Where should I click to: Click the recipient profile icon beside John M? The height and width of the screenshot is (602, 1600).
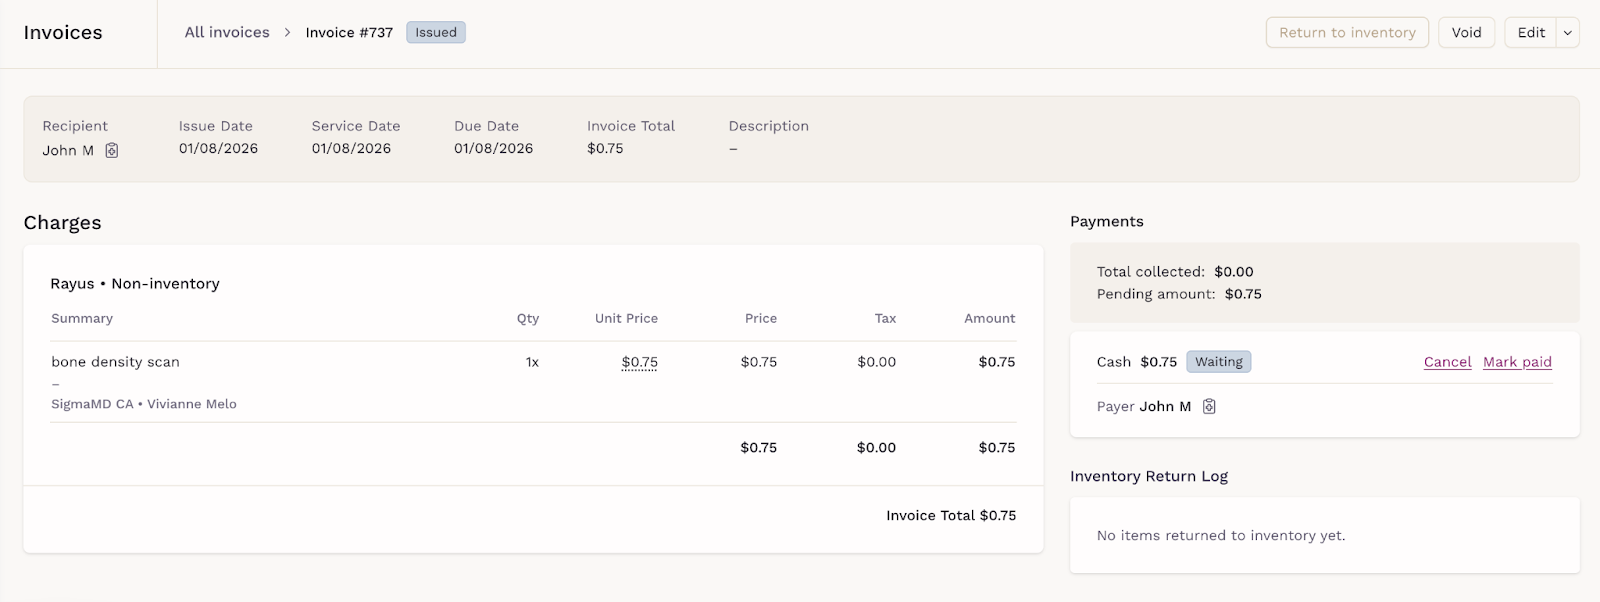tap(112, 150)
